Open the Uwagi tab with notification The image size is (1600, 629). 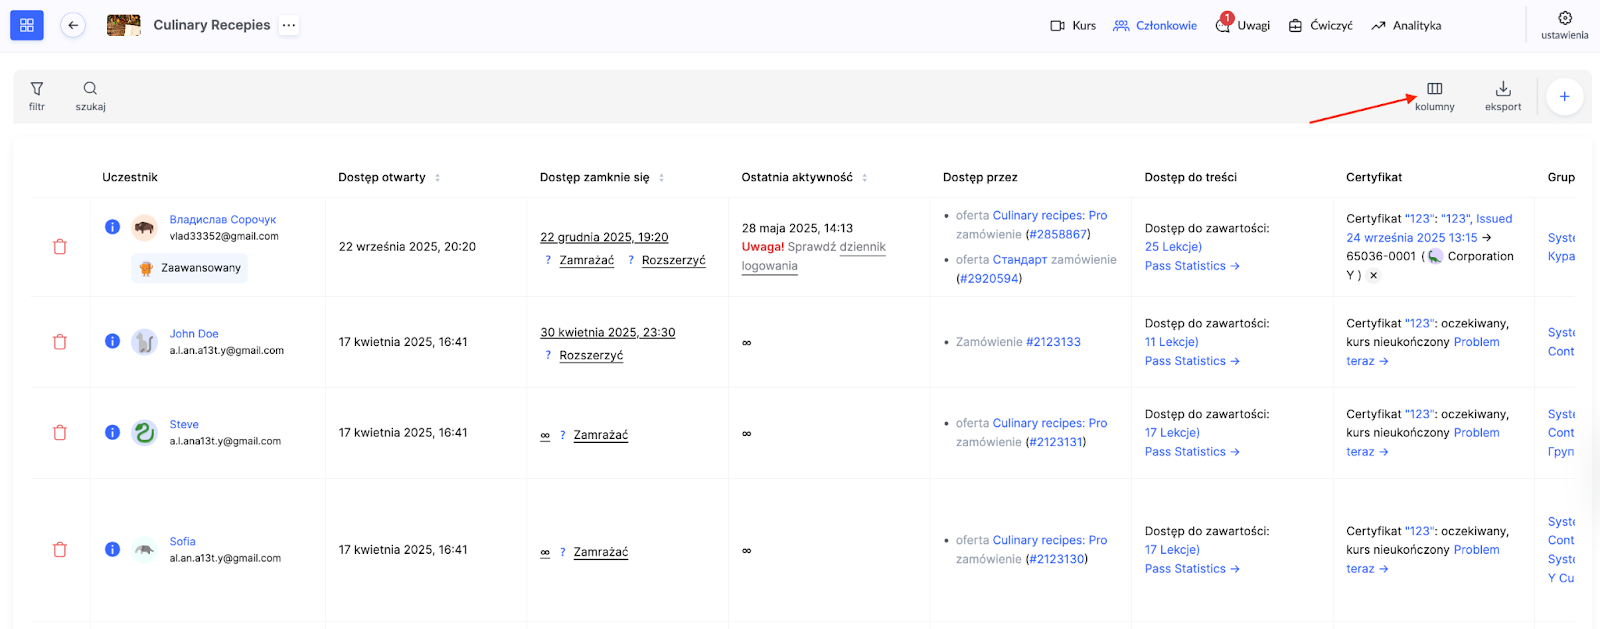[1243, 26]
